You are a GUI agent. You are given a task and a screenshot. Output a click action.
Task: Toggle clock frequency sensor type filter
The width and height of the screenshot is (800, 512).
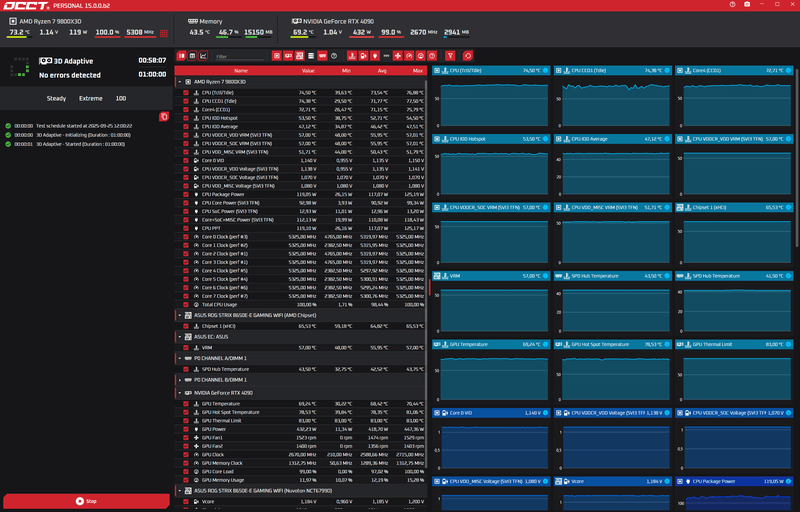click(x=409, y=56)
